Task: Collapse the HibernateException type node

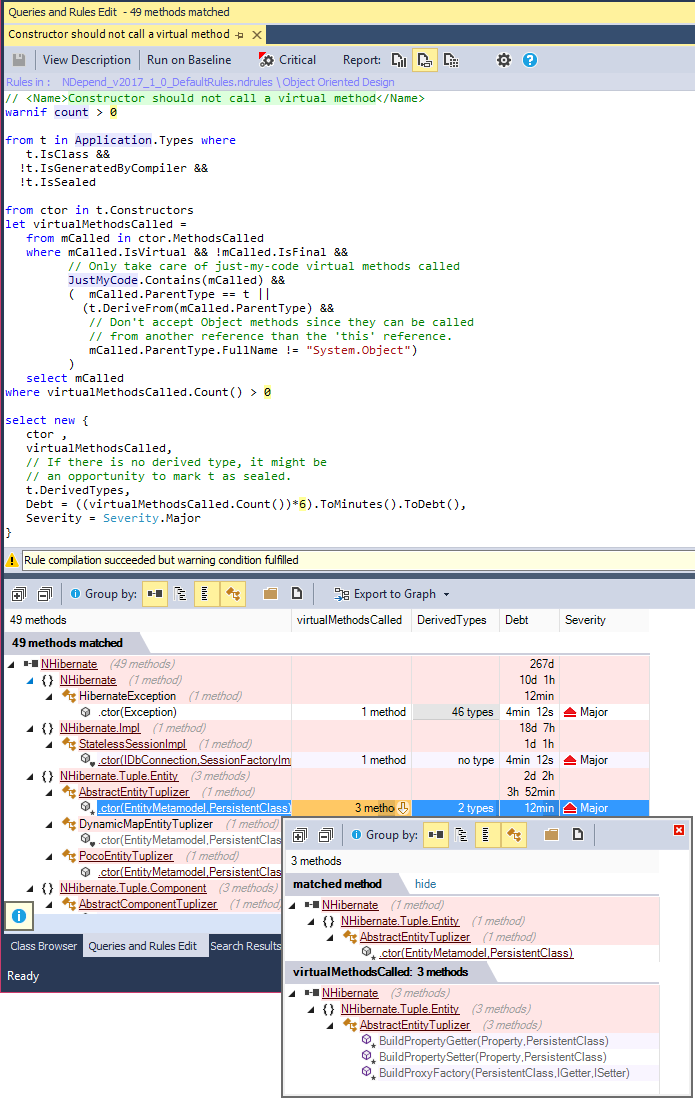Action: 49,696
